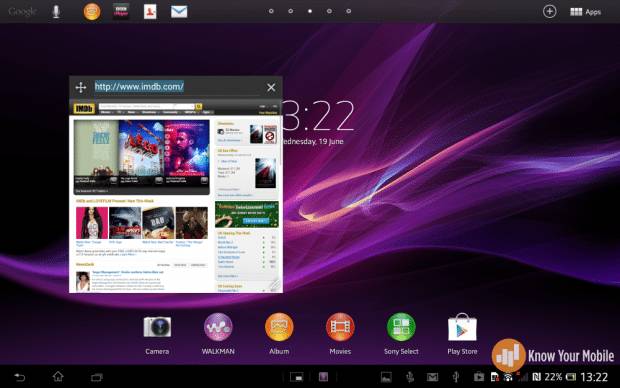Open the Contacts shortcut icon

click(150, 11)
